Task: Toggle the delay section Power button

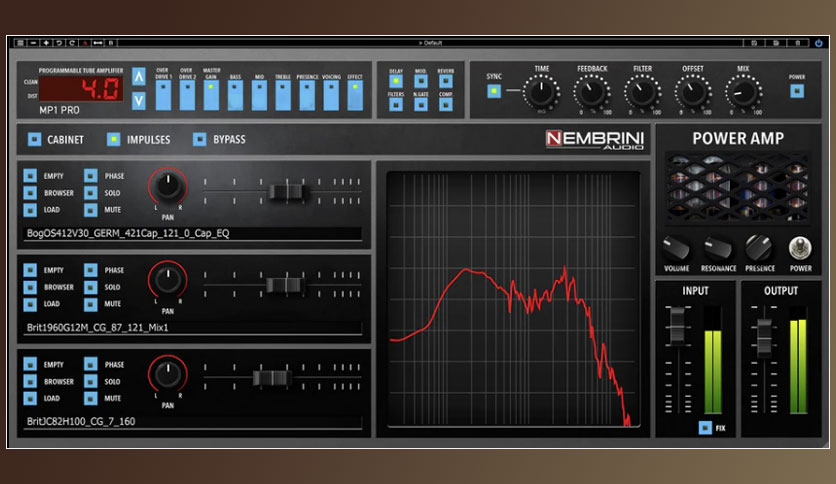Action: (797, 91)
